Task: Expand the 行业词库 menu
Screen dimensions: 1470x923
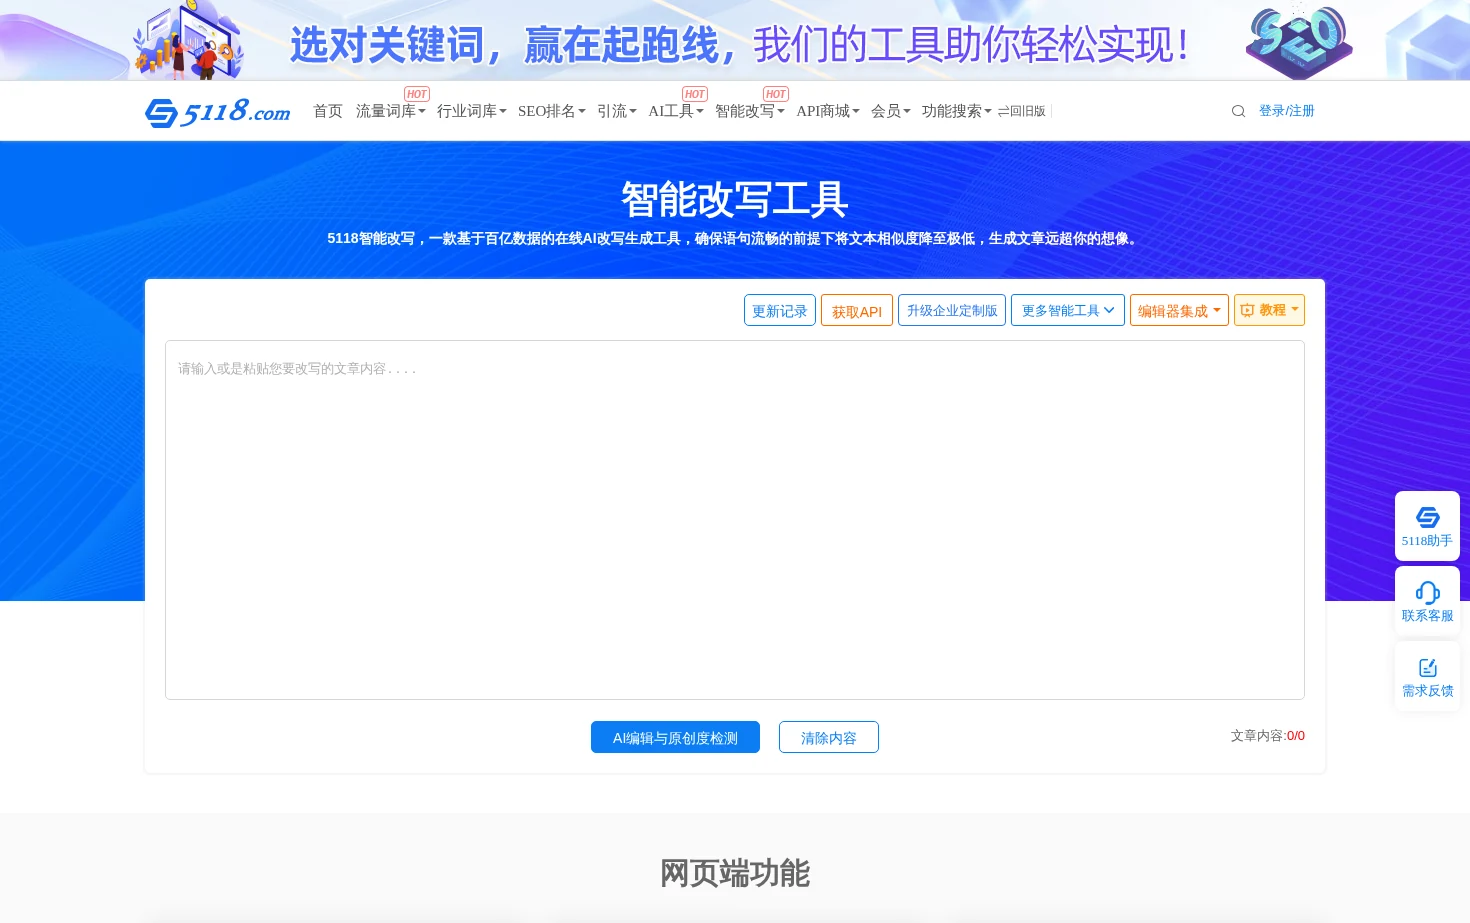Action: (472, 111)
